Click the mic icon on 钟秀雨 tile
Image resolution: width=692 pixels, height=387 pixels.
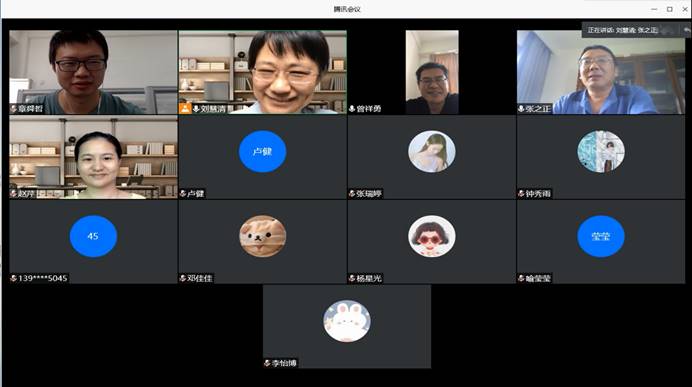[x=521, y=193]
